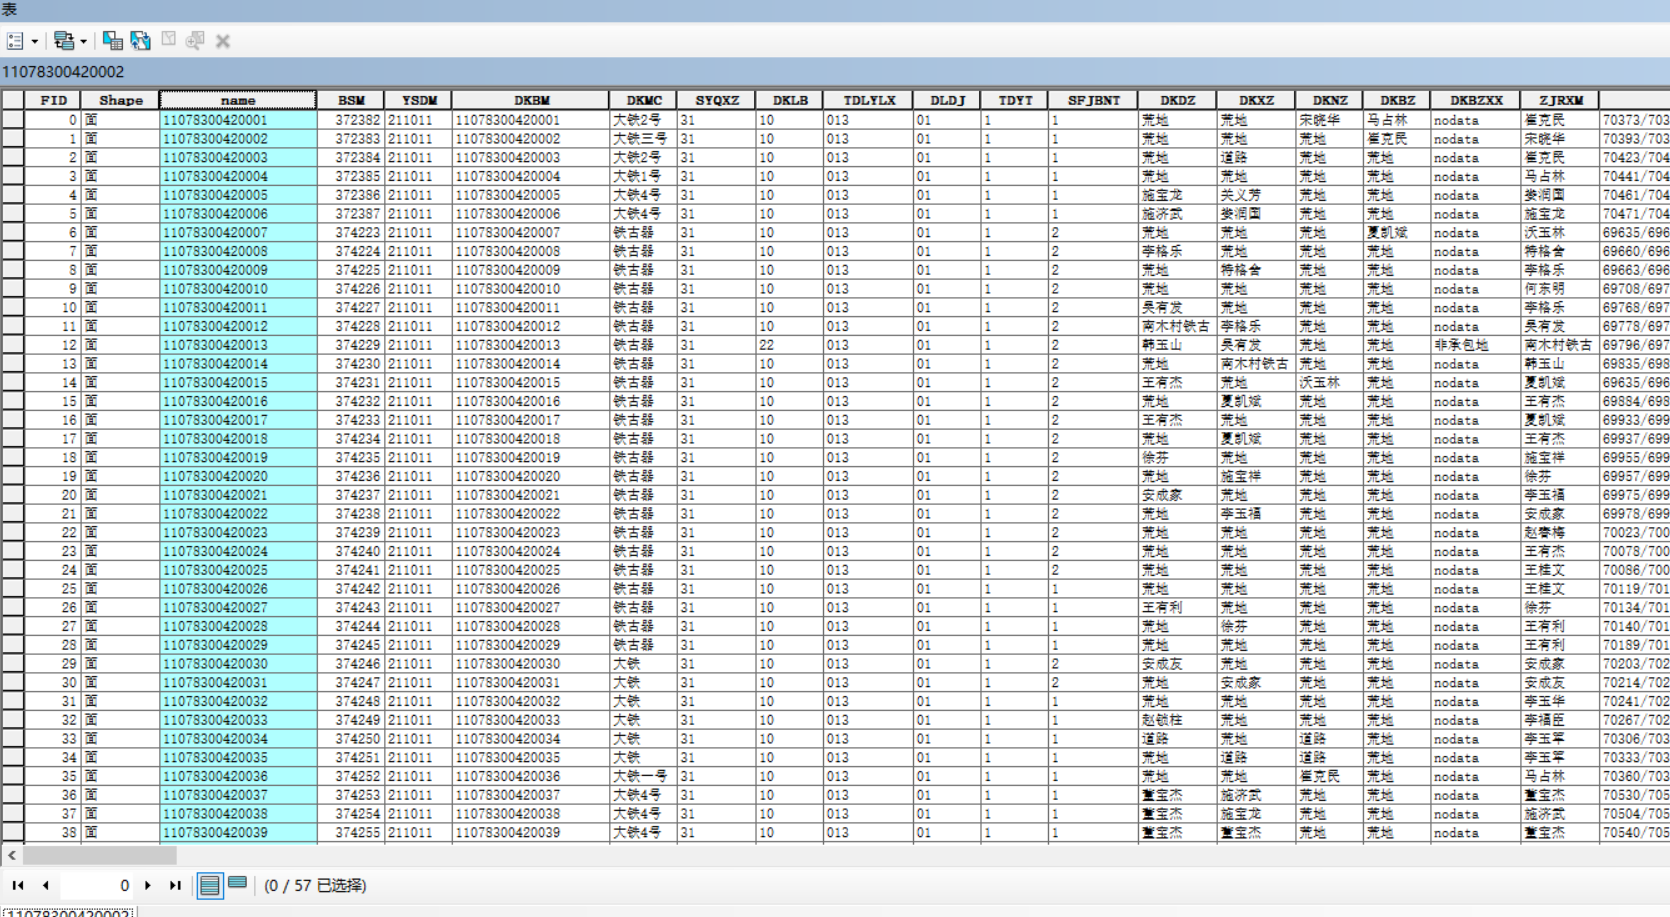Click the Related Tables icon

tap(64, 41)
